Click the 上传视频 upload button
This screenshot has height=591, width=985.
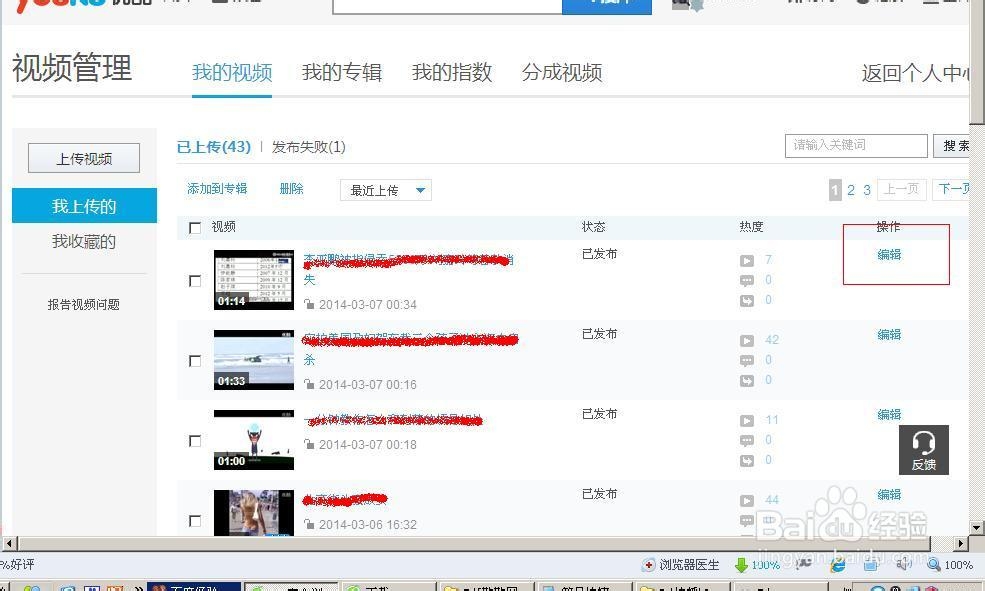pyautogui.click(x=83, y=157)
